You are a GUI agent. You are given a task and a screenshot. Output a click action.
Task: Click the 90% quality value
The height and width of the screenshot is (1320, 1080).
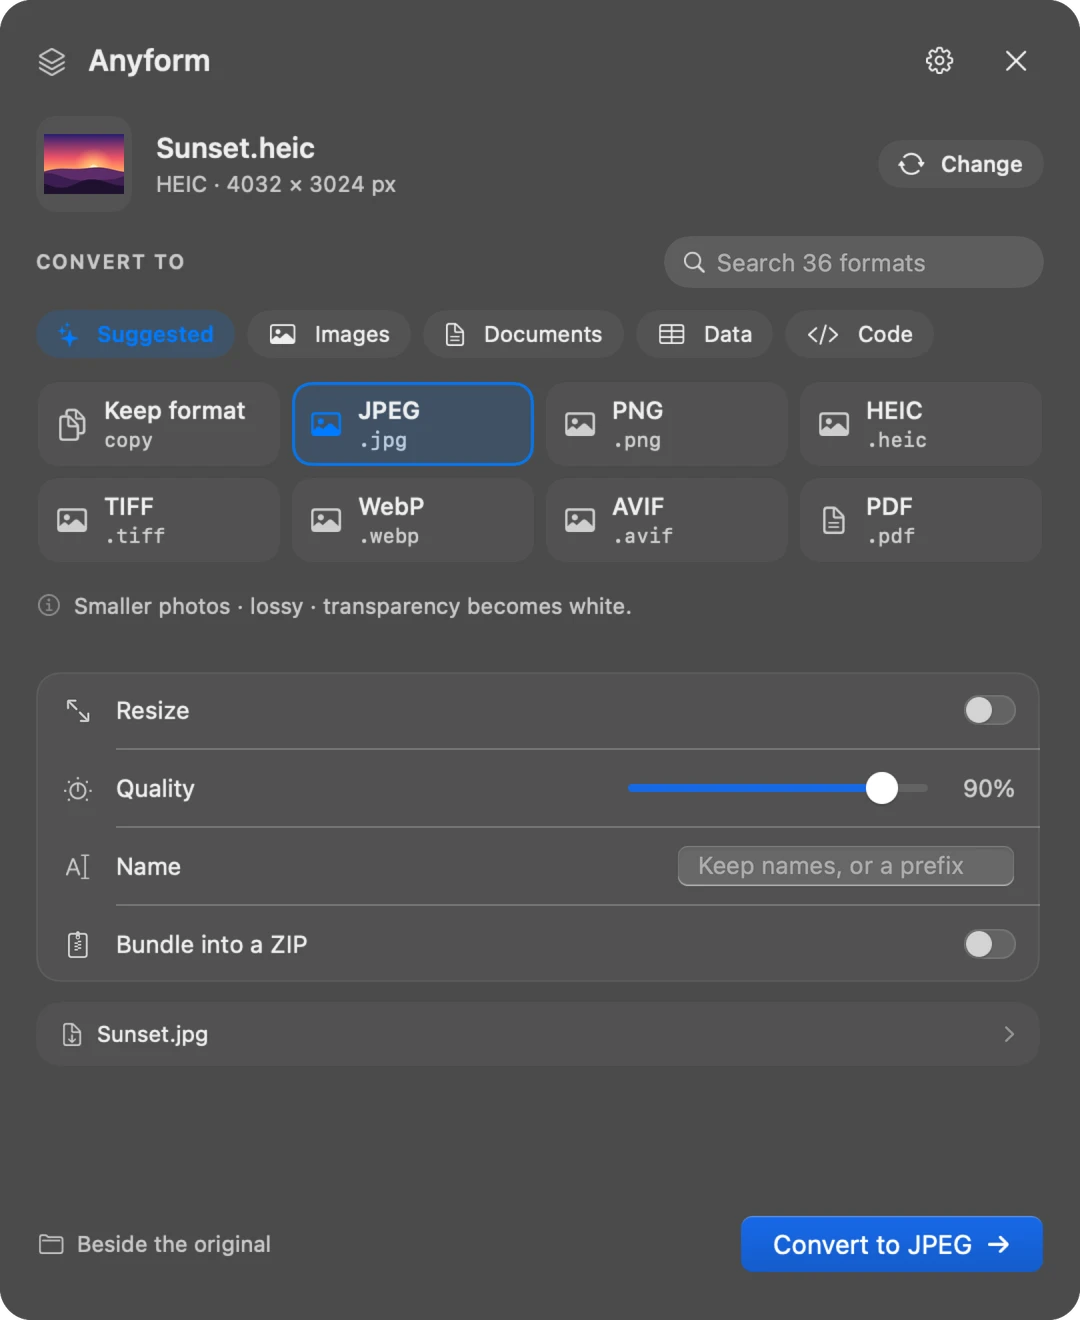click(x=988, y=788)
